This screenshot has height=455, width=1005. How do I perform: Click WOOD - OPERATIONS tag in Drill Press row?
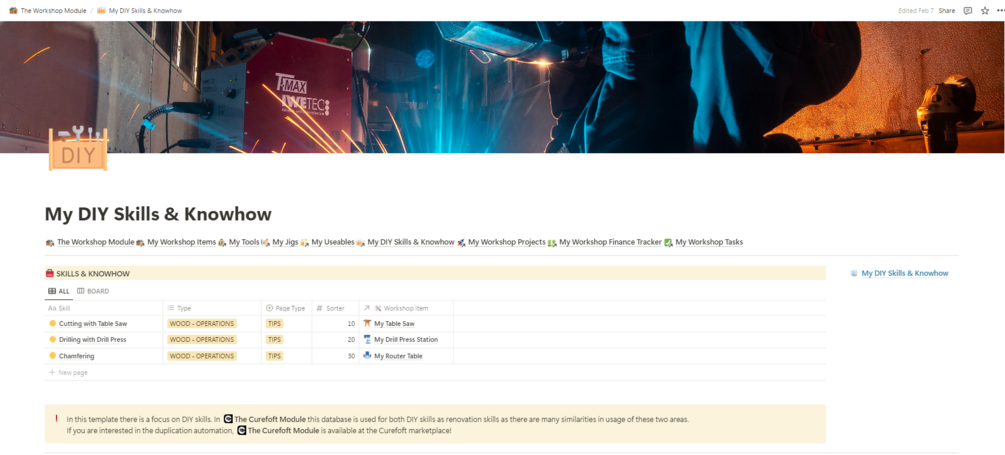[202, 340]
